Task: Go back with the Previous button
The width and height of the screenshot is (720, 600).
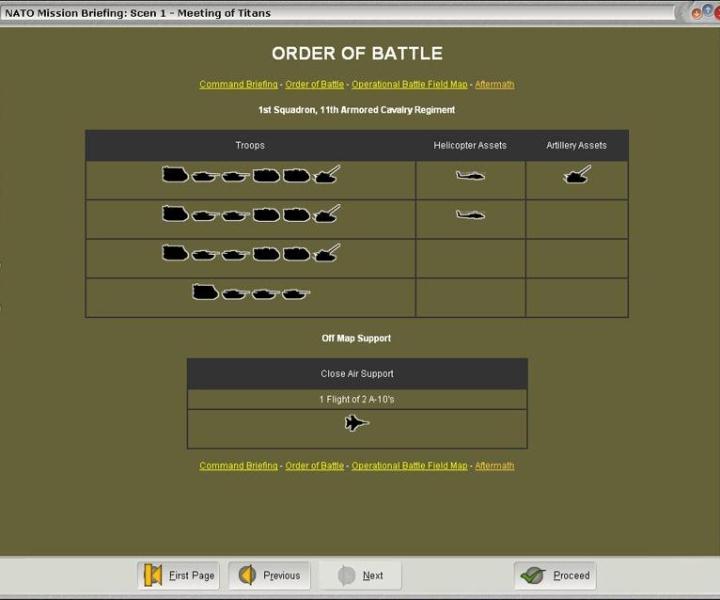Action: 270,575
